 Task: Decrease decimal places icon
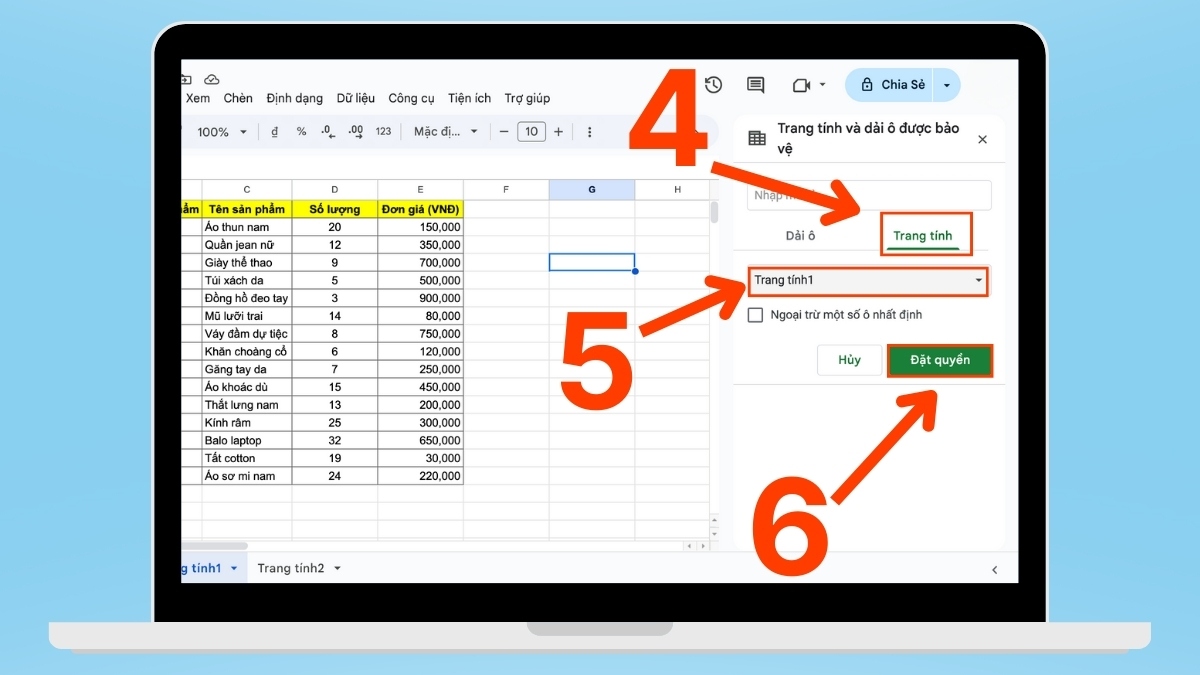[x=328, y=132]
